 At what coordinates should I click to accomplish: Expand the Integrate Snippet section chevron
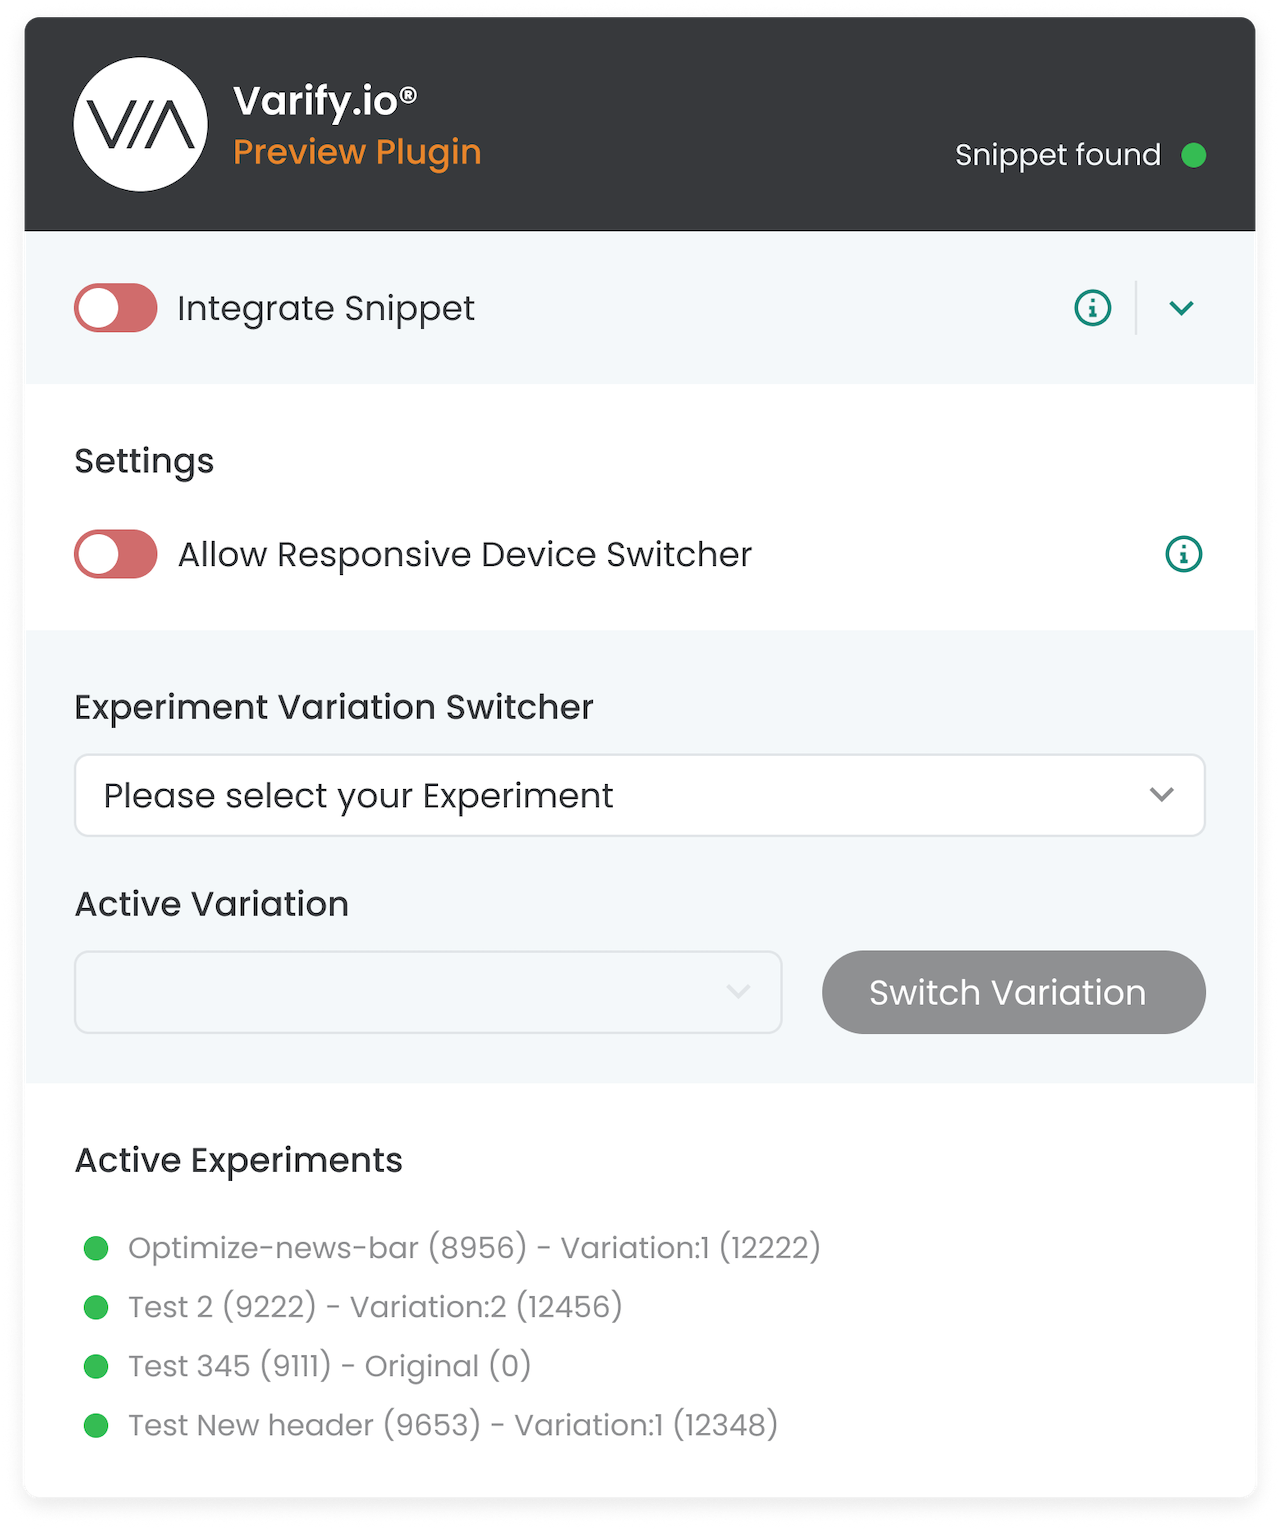[x=1181, y=308]
